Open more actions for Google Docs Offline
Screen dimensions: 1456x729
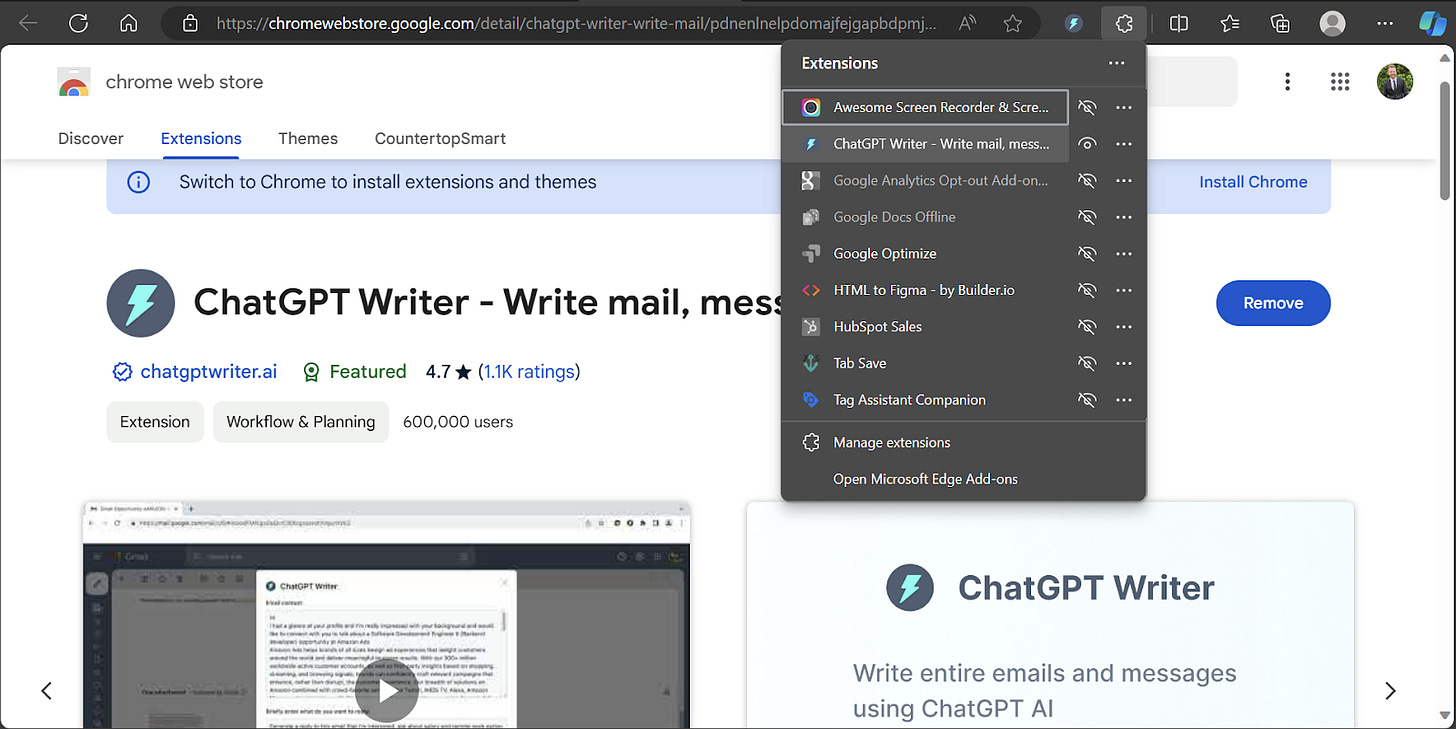click(x=1124, y=217)
